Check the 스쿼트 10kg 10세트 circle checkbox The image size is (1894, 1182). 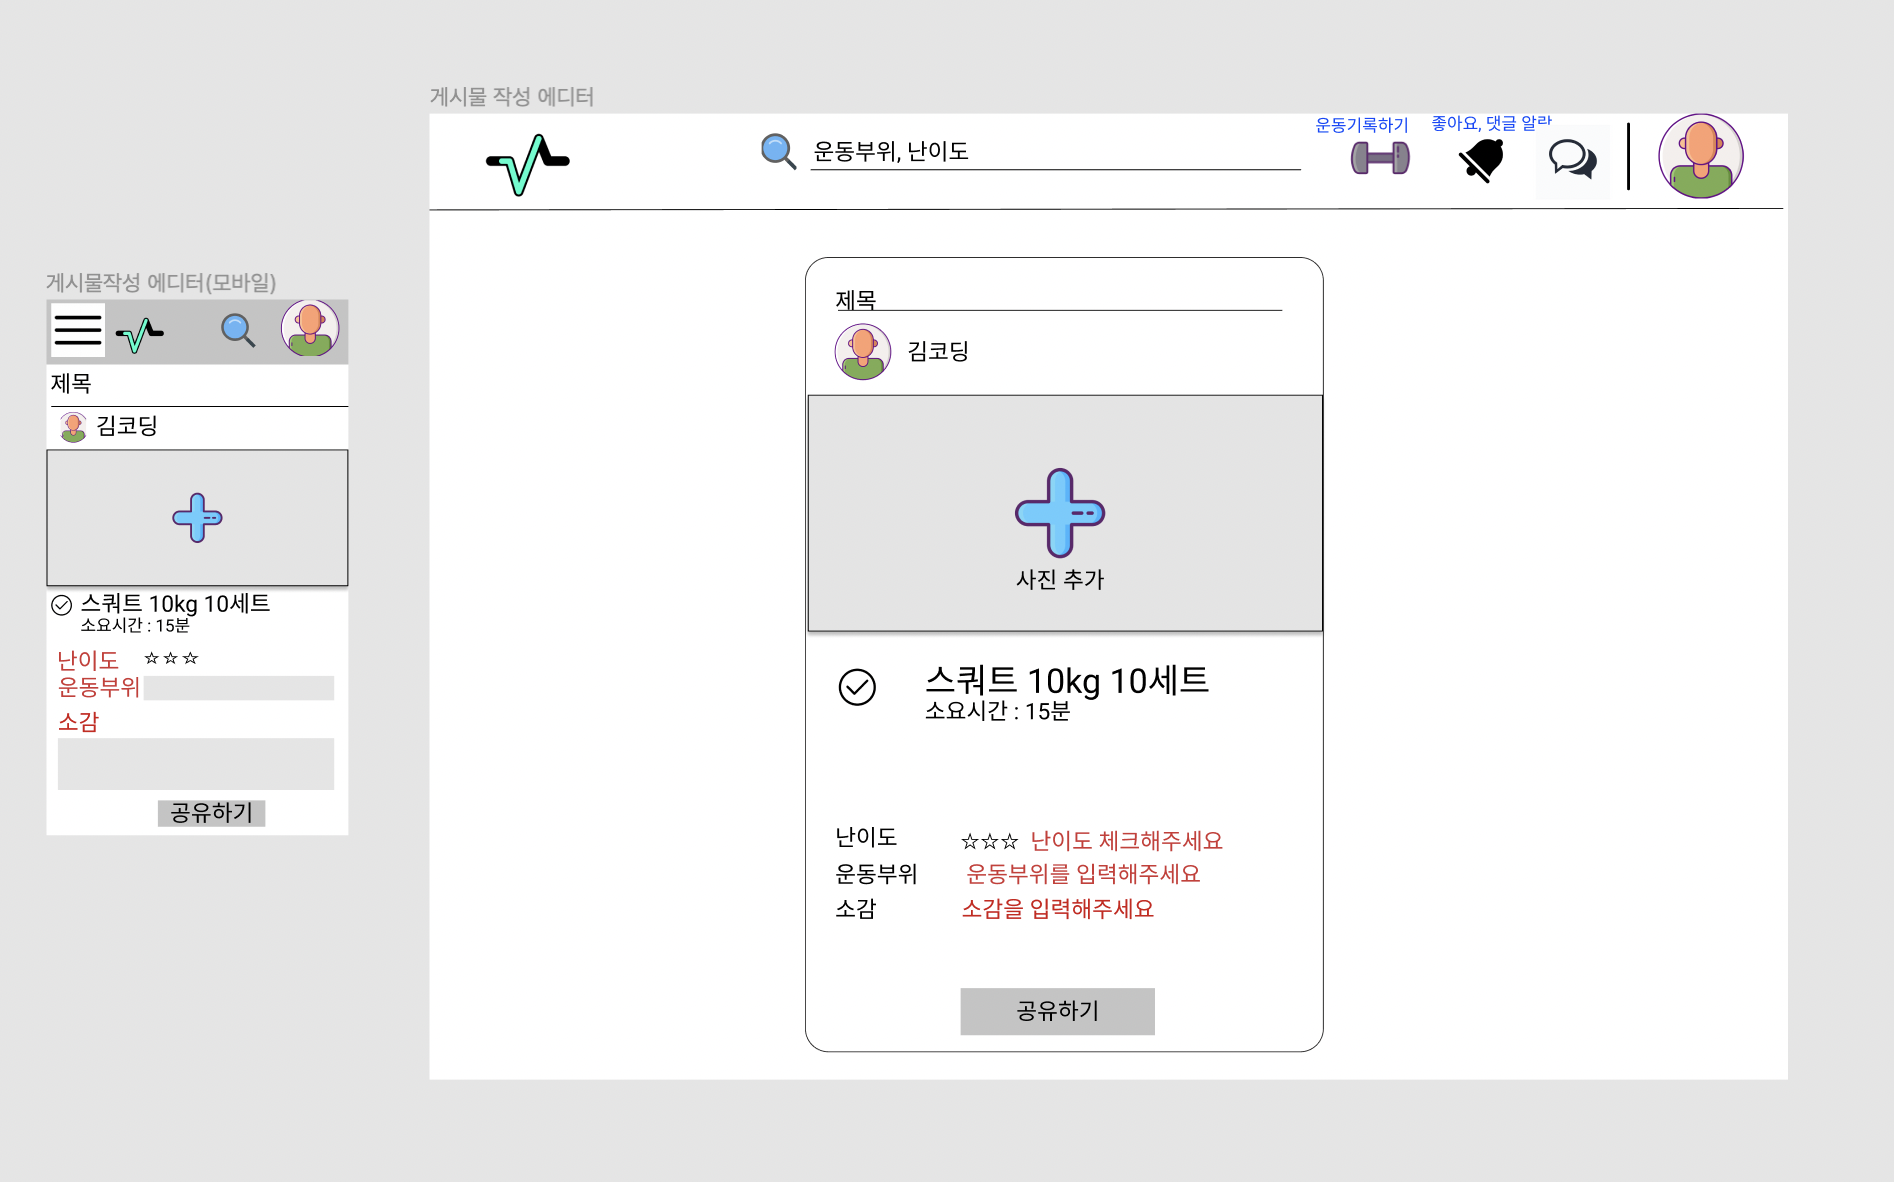tap(856, 689)
